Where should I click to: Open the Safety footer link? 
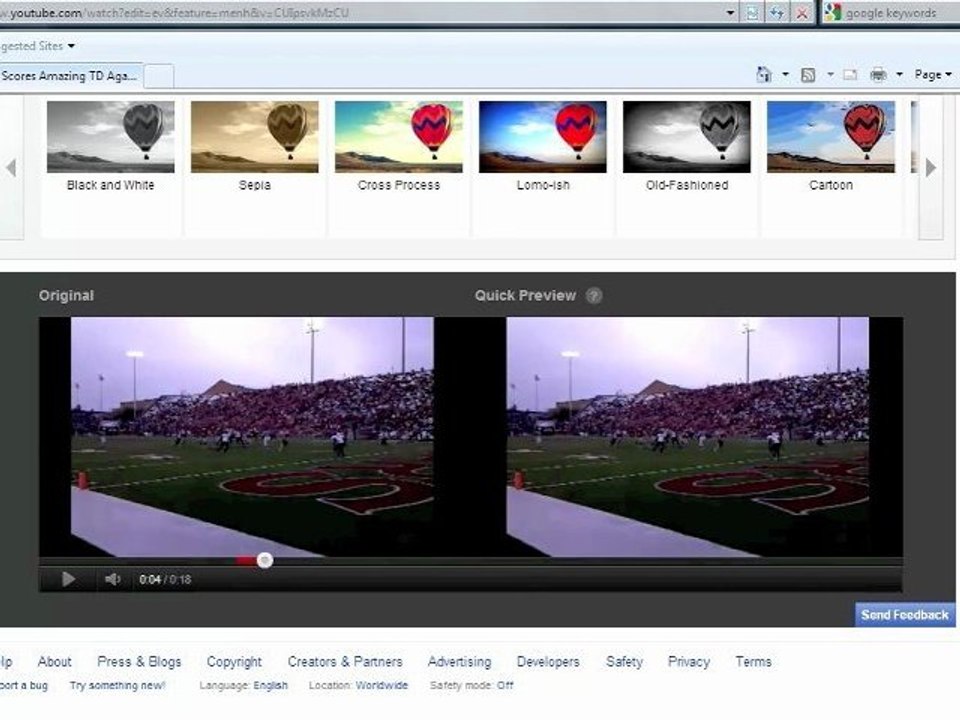pyautogui.click(x=624, y=662)
